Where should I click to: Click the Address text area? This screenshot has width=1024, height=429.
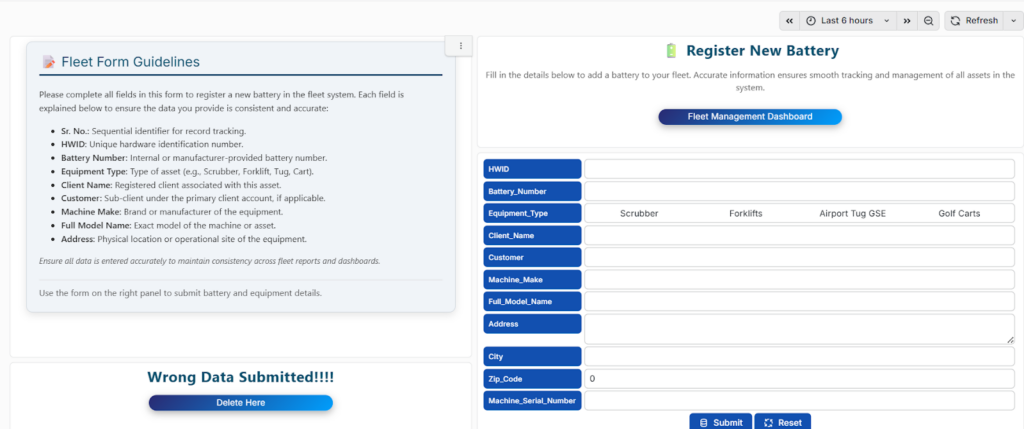(x=799, y=329)
